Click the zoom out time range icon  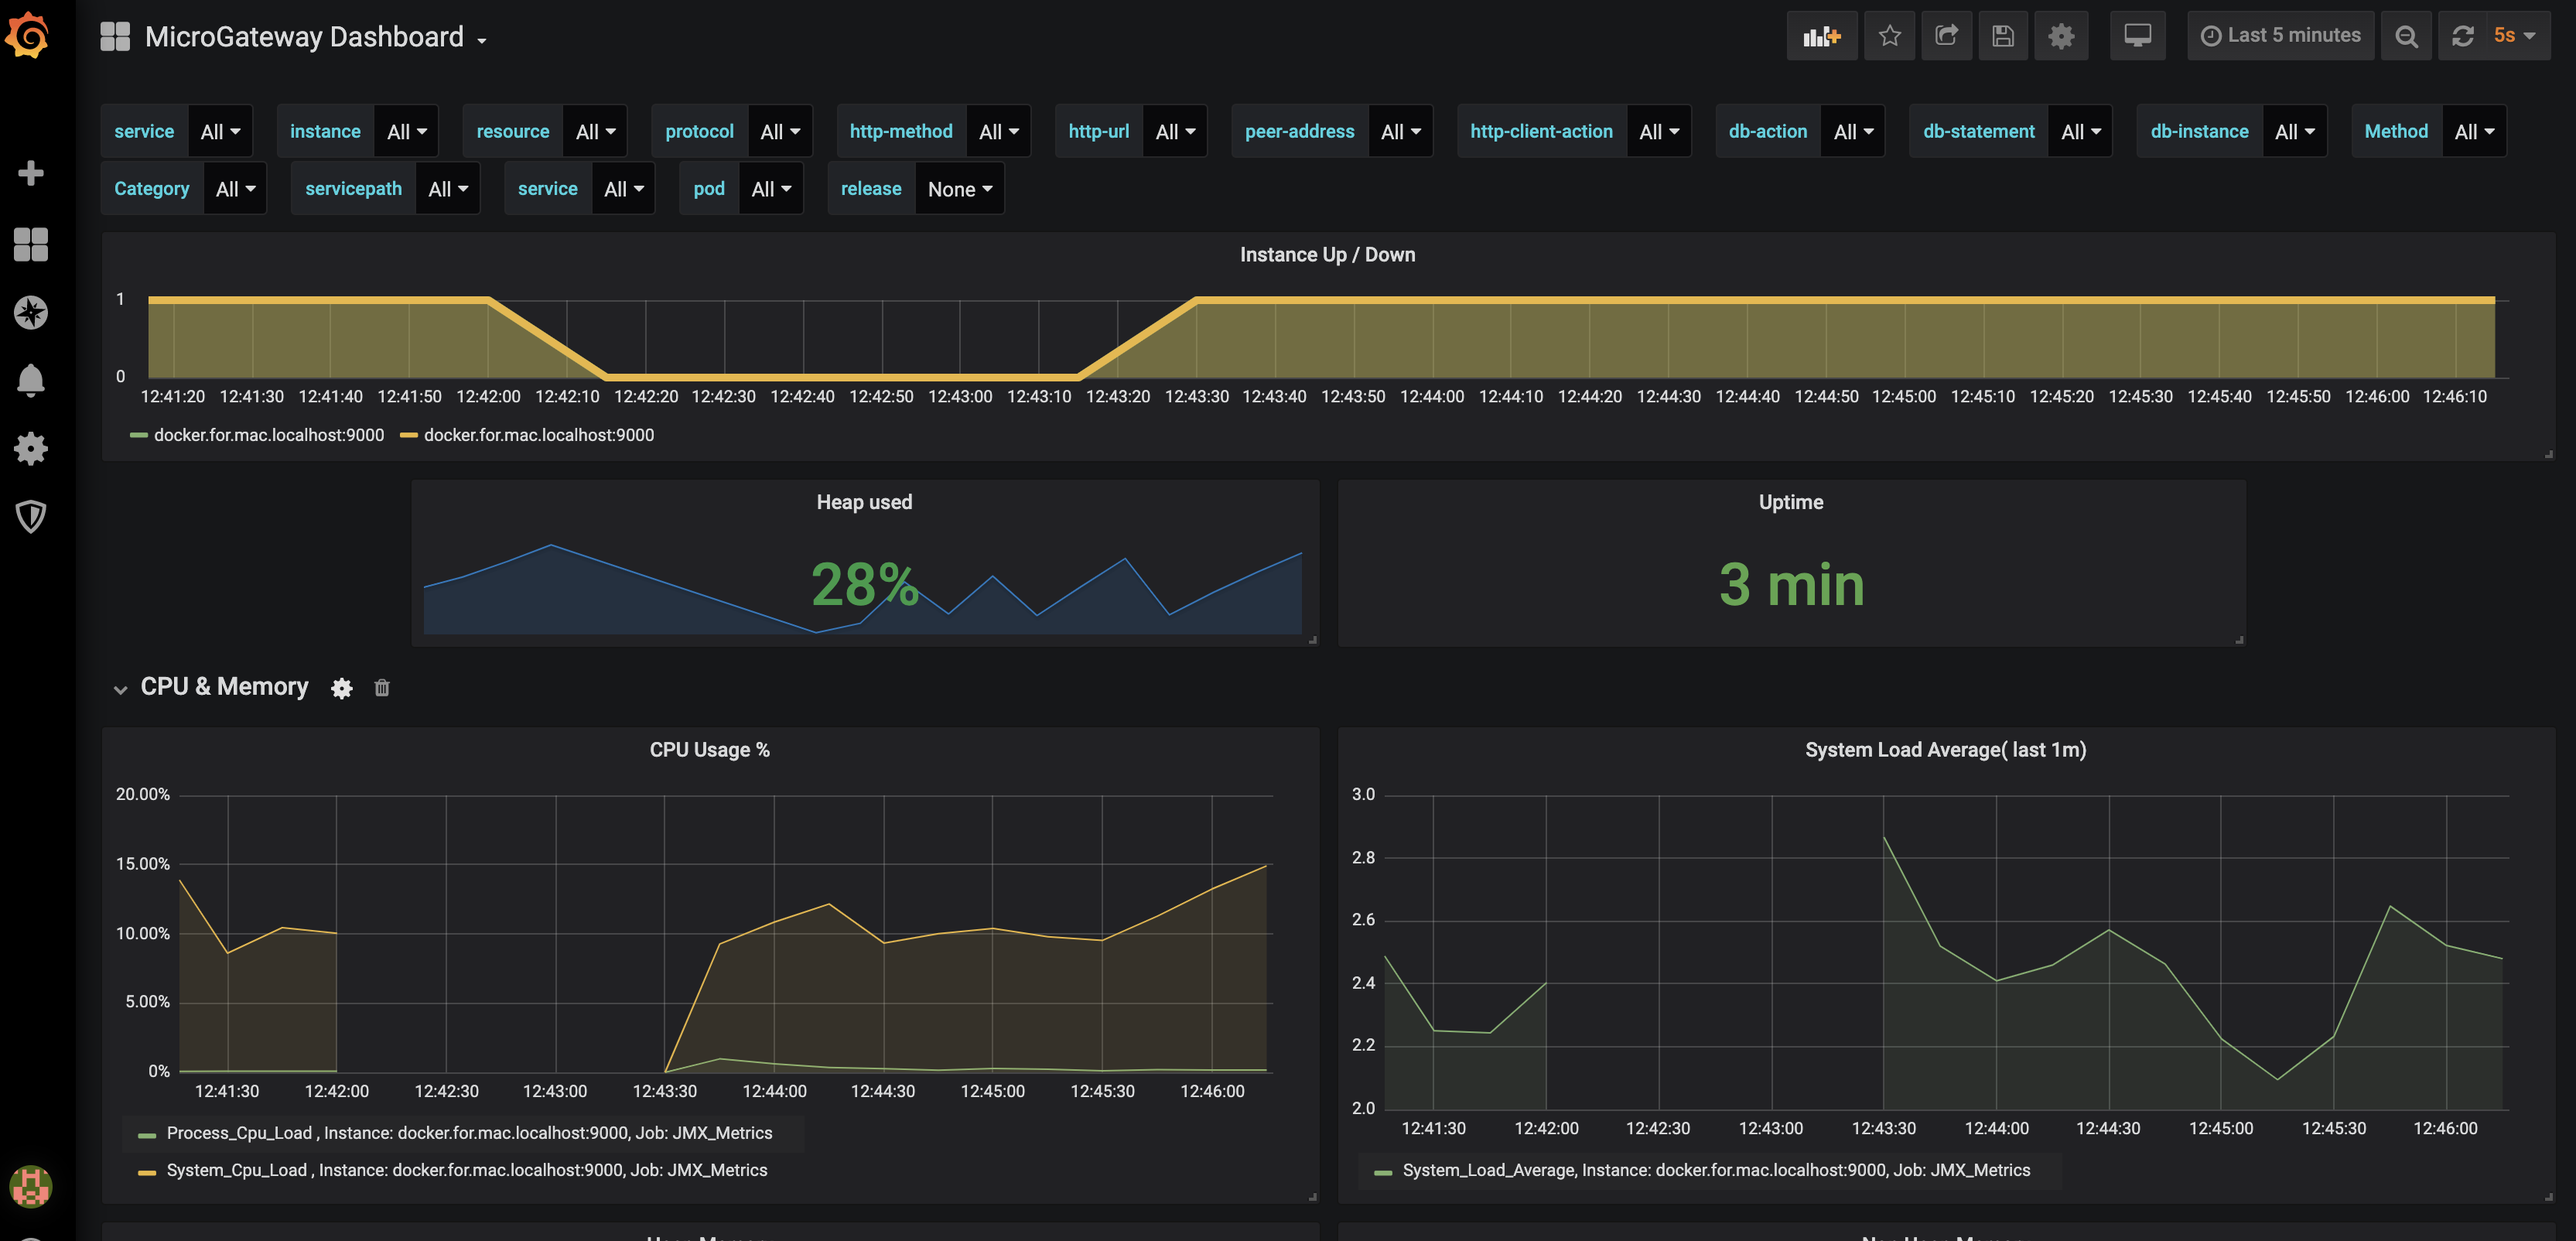pos(2406,37)
